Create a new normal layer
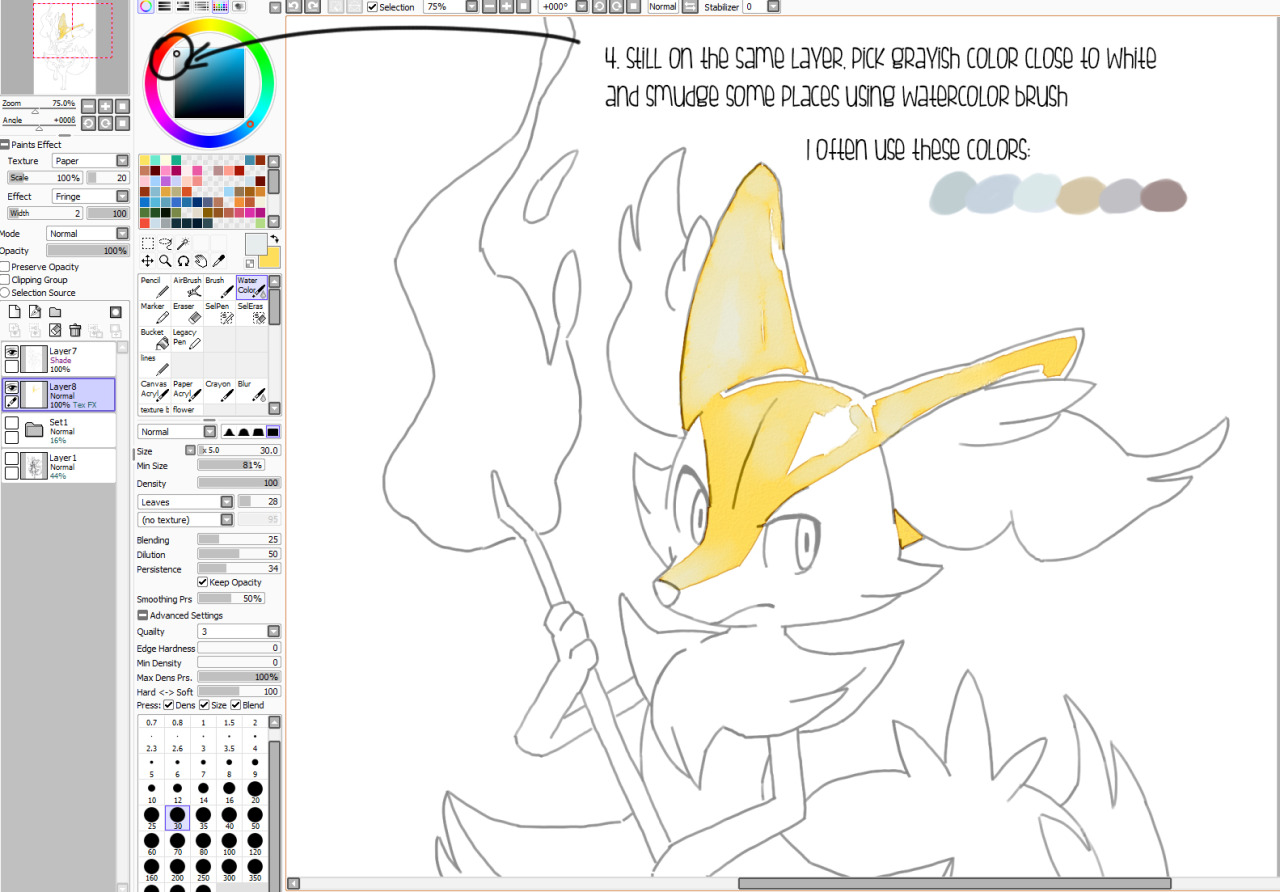The height and width of the screenshot is (892, 1280). click(15, 312)
